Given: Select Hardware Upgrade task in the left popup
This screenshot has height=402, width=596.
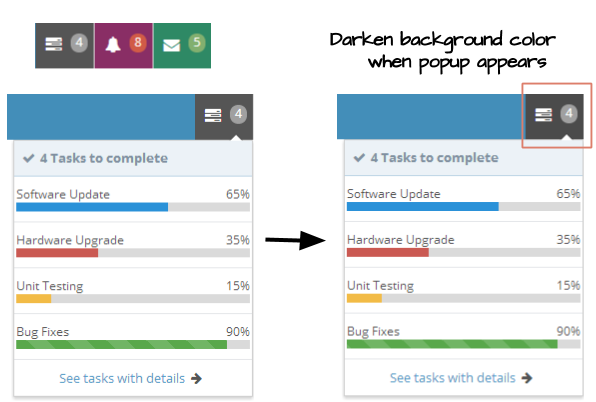Looking at the screenshot, I should (x=133, y=245).
